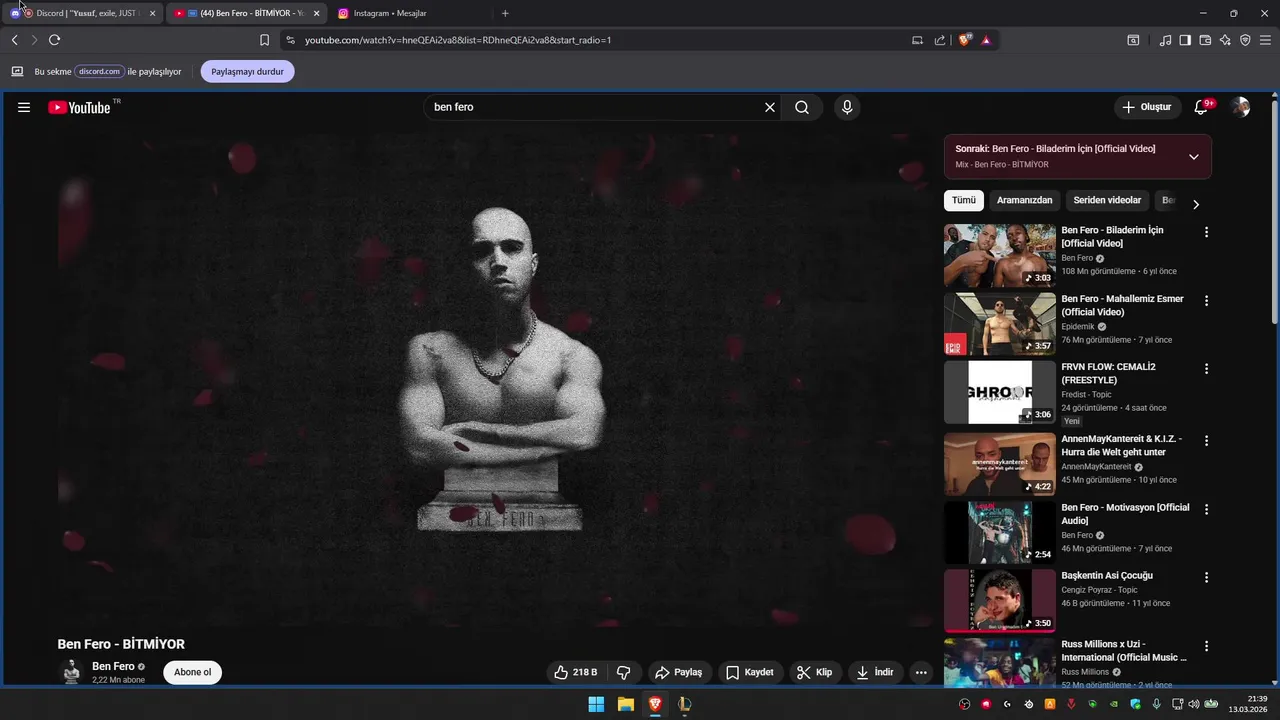
Task: Click the URL address bar
Action: [x=600, y=40]
